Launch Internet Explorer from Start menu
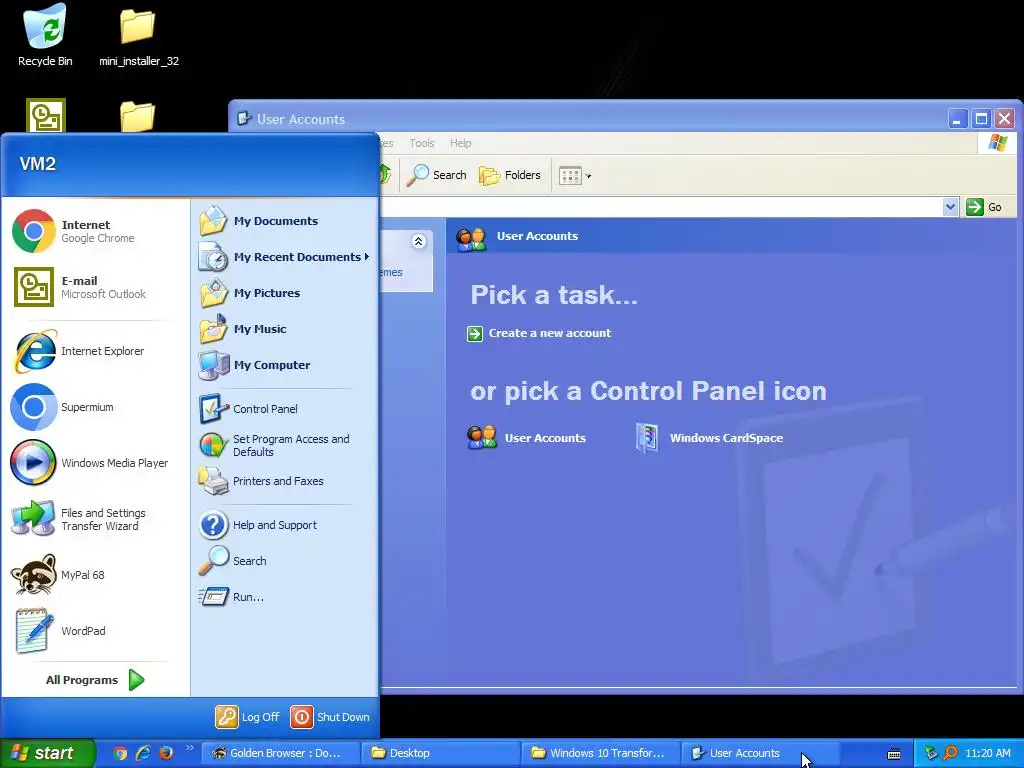This screenshot has width=1024, height=768. coord(95,351)
